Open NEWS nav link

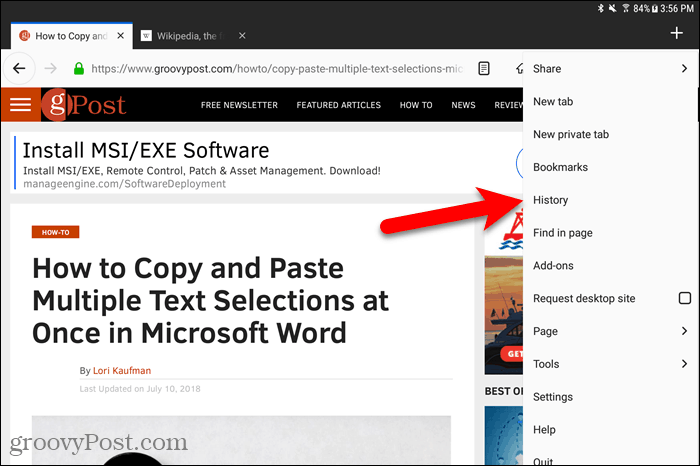pyautogui.click(x=463, y=105)
